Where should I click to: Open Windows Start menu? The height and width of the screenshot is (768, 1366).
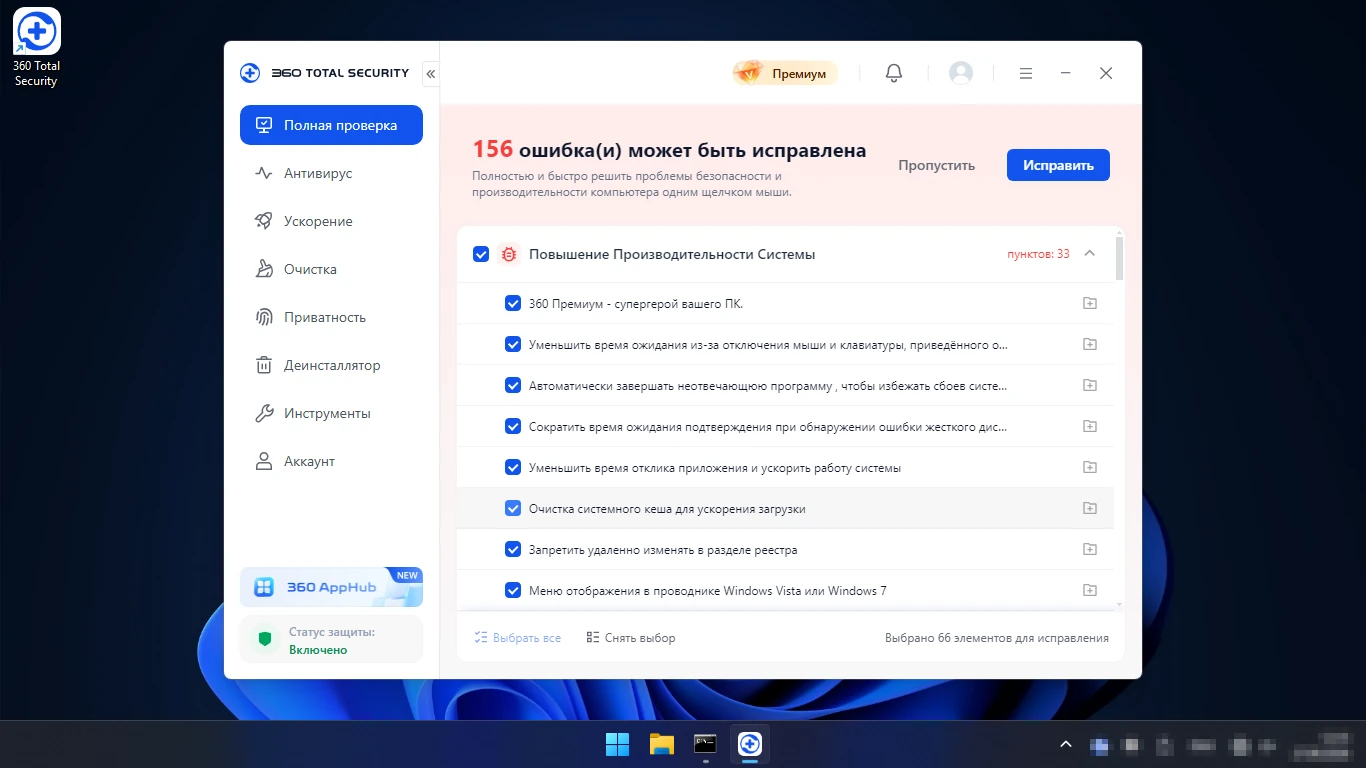click(617, 744)
